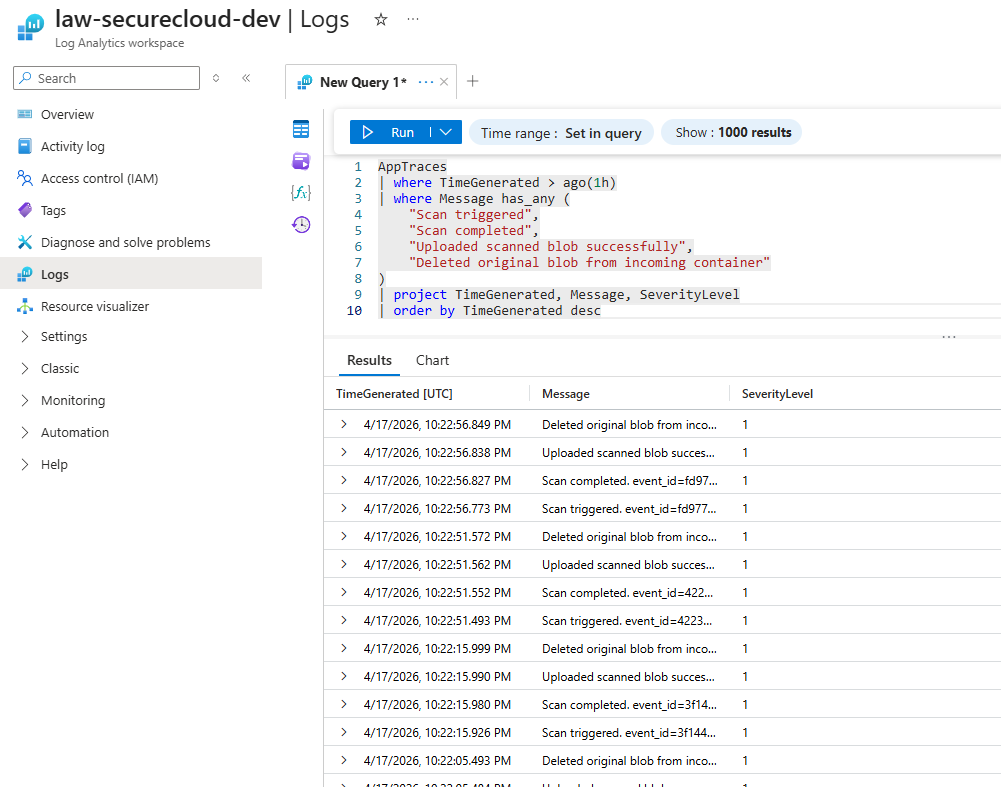Image resolution: width=1001 pixels, height=787 pixels.
Task: Open the Time range selector
Action: coord(561,131)
